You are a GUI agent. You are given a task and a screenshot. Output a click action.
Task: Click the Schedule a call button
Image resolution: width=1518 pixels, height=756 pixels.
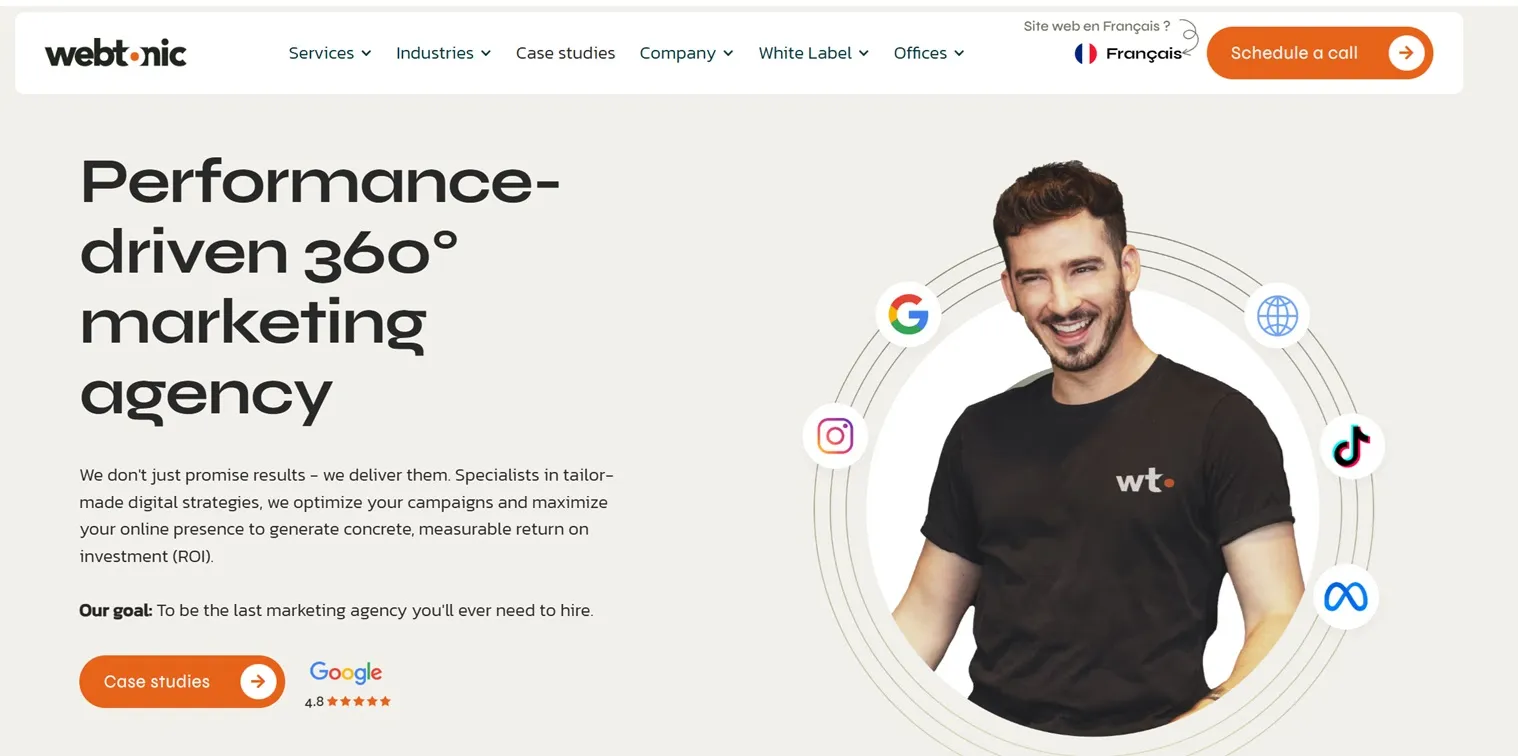[1320, 53]
